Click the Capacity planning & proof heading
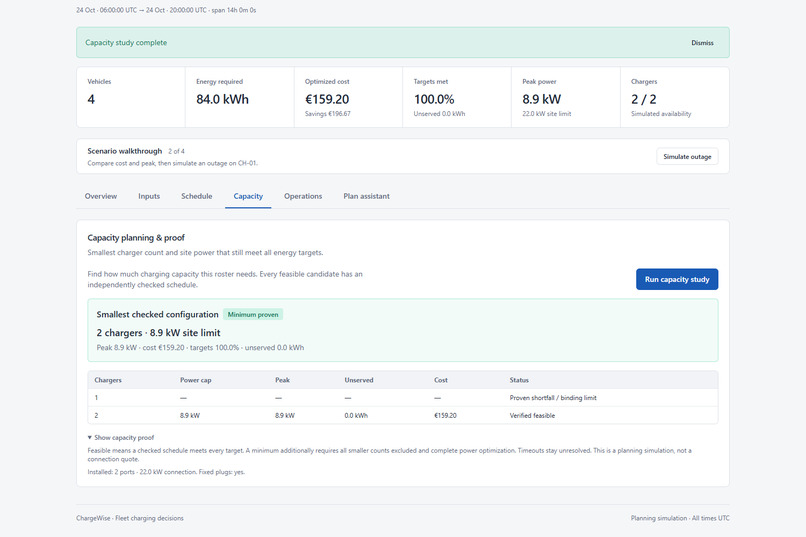Image resolution: width=806 pixels, height=537 pixels. [x=136, y=238]
